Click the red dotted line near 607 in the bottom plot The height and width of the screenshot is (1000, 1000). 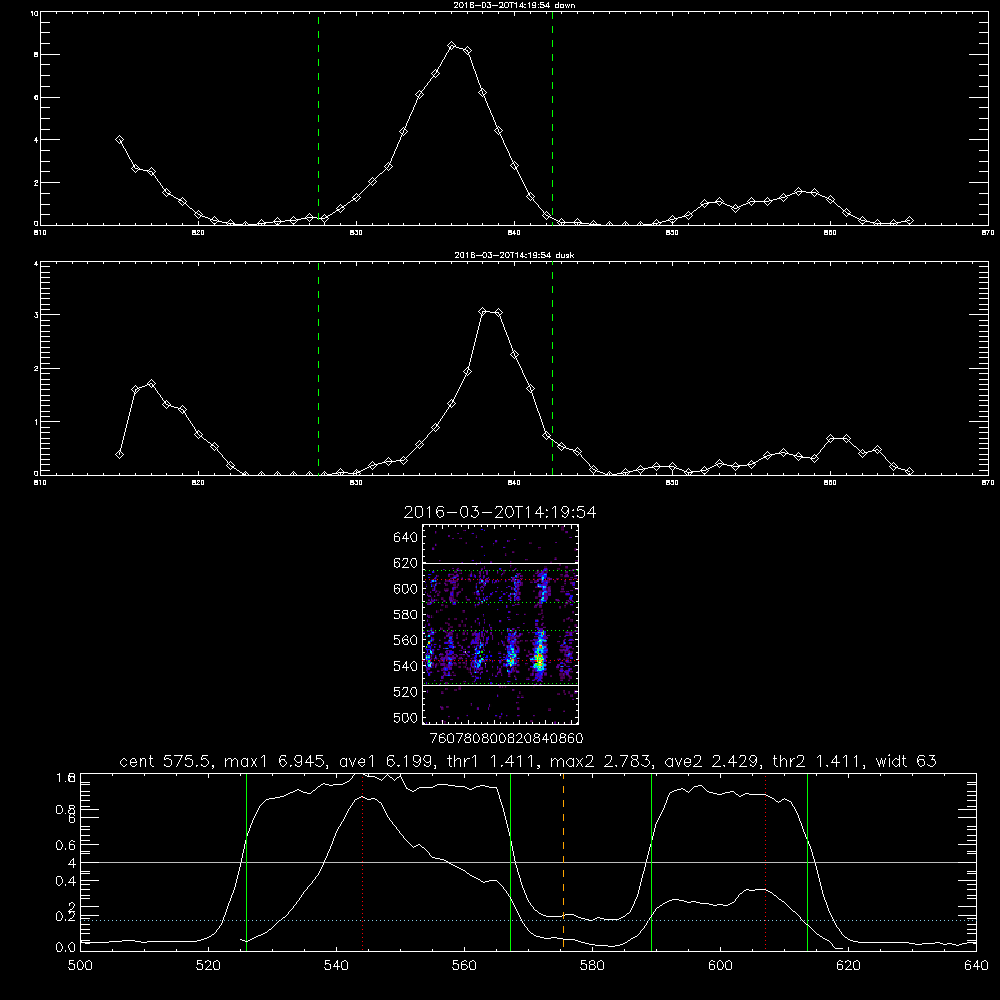click(765, 861)
